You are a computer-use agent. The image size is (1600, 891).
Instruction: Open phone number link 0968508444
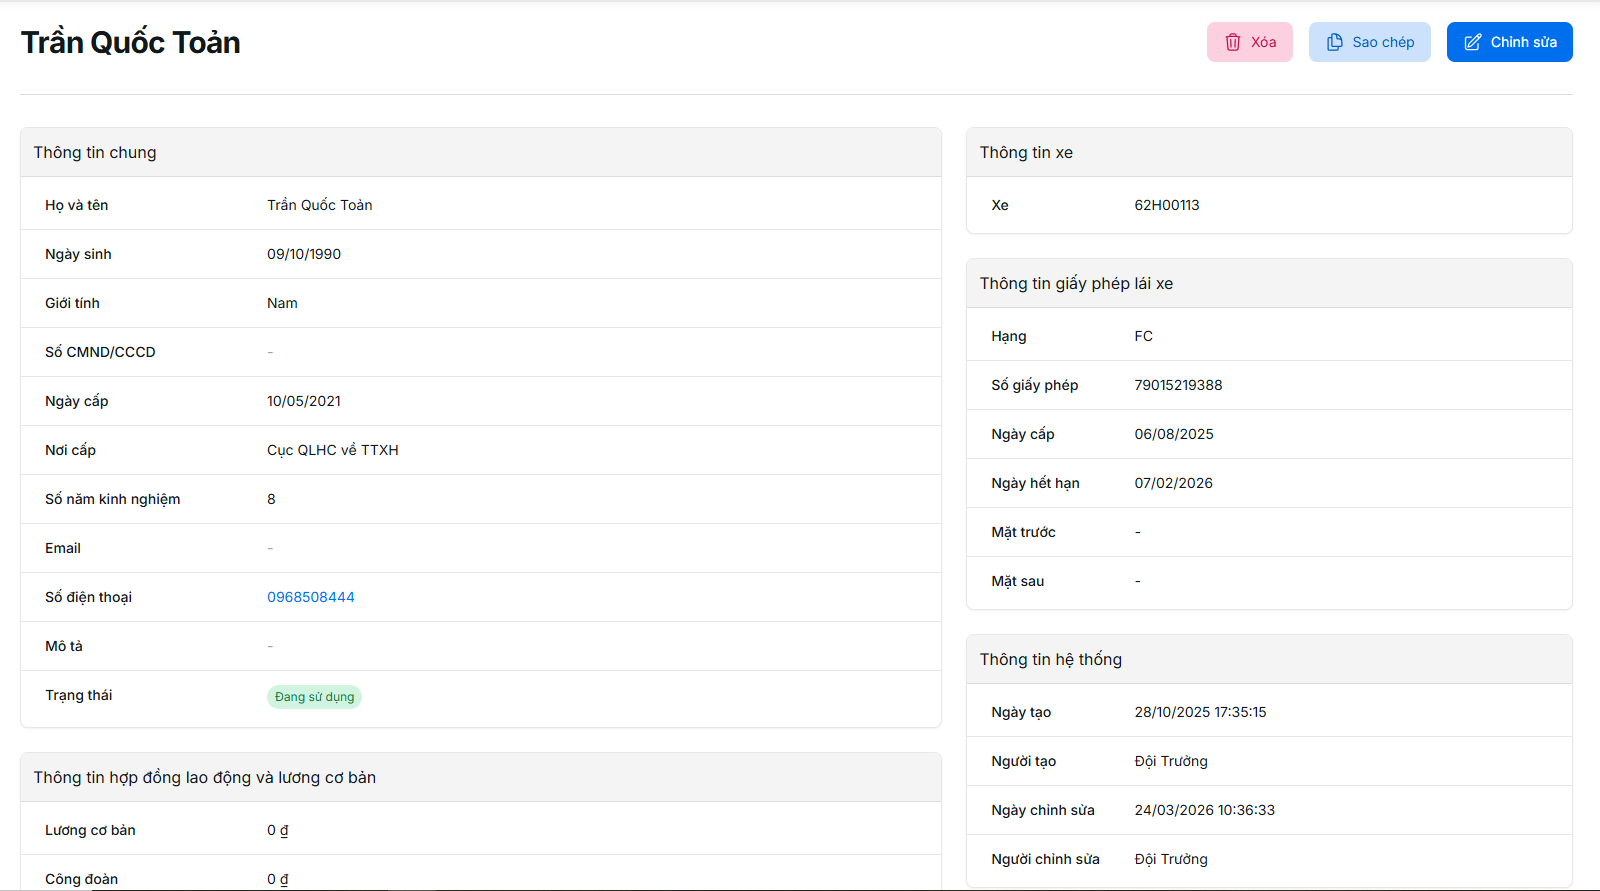coord(310,597)
